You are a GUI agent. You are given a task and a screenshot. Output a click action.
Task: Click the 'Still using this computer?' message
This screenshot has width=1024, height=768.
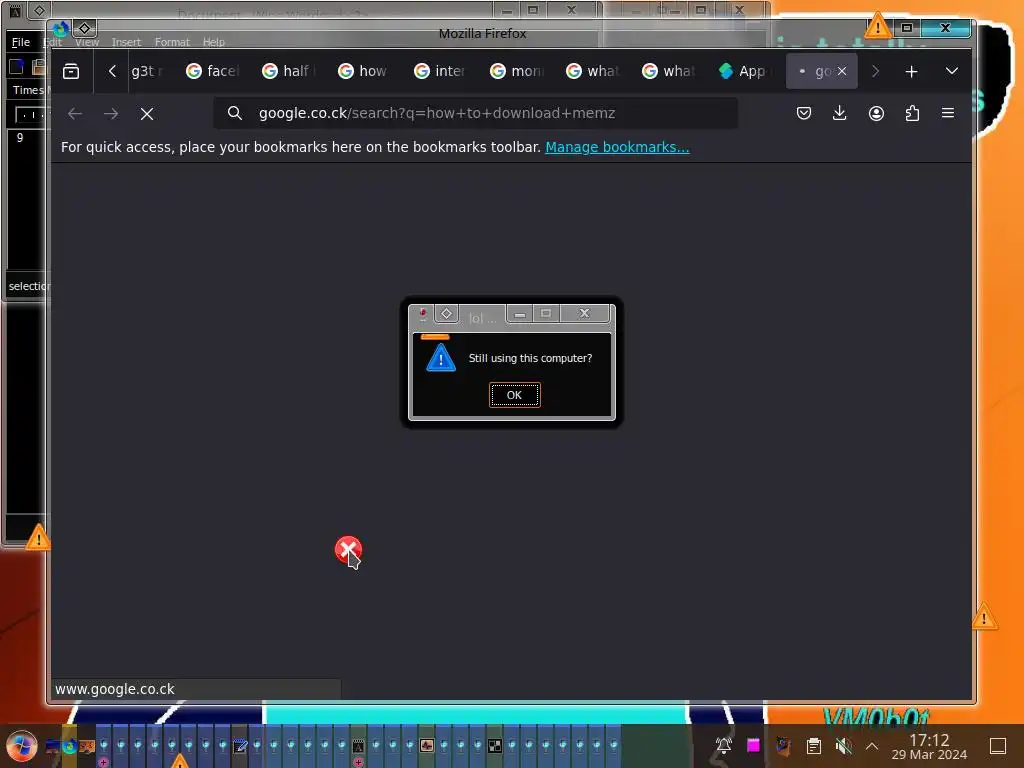[x=530, y=358]
